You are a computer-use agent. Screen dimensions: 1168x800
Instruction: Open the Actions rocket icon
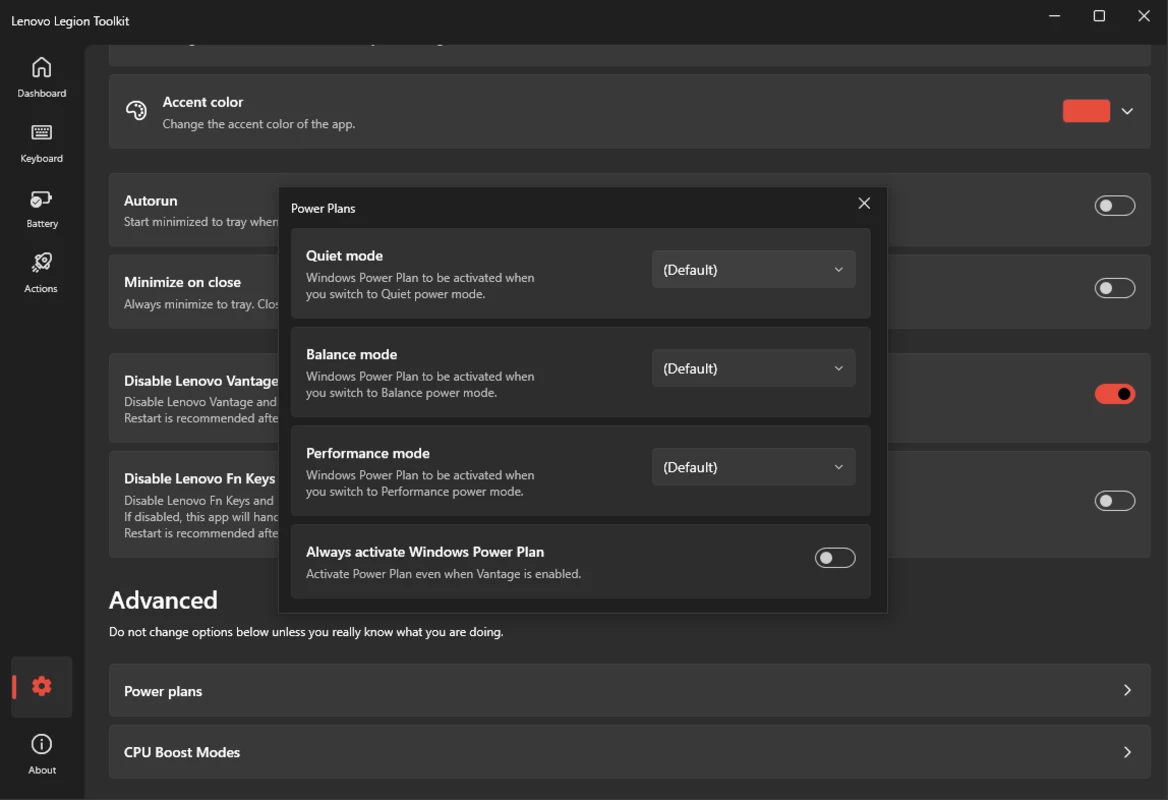(x=41, y=263)
